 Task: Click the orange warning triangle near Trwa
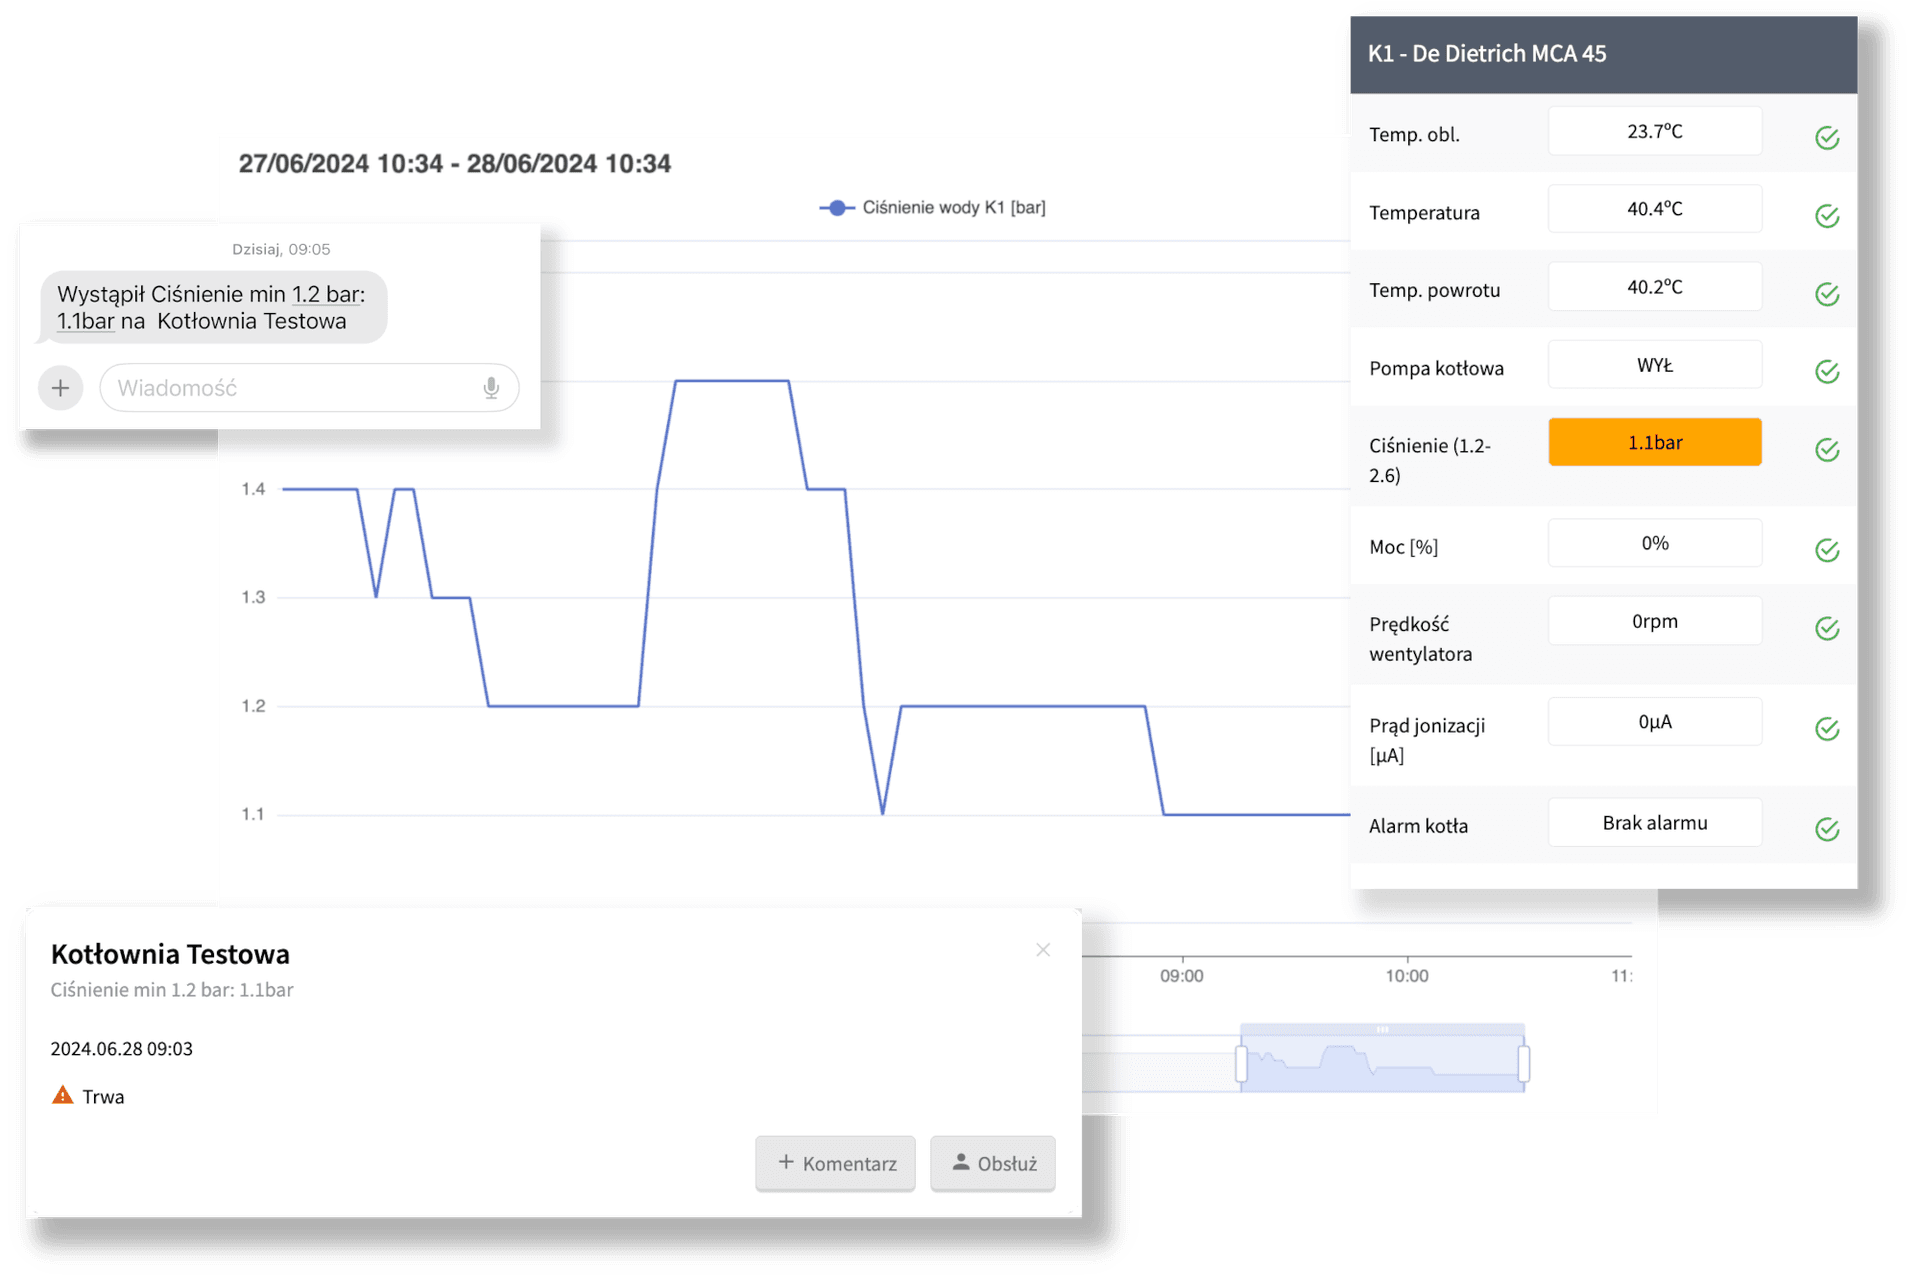click(63, 1096)
